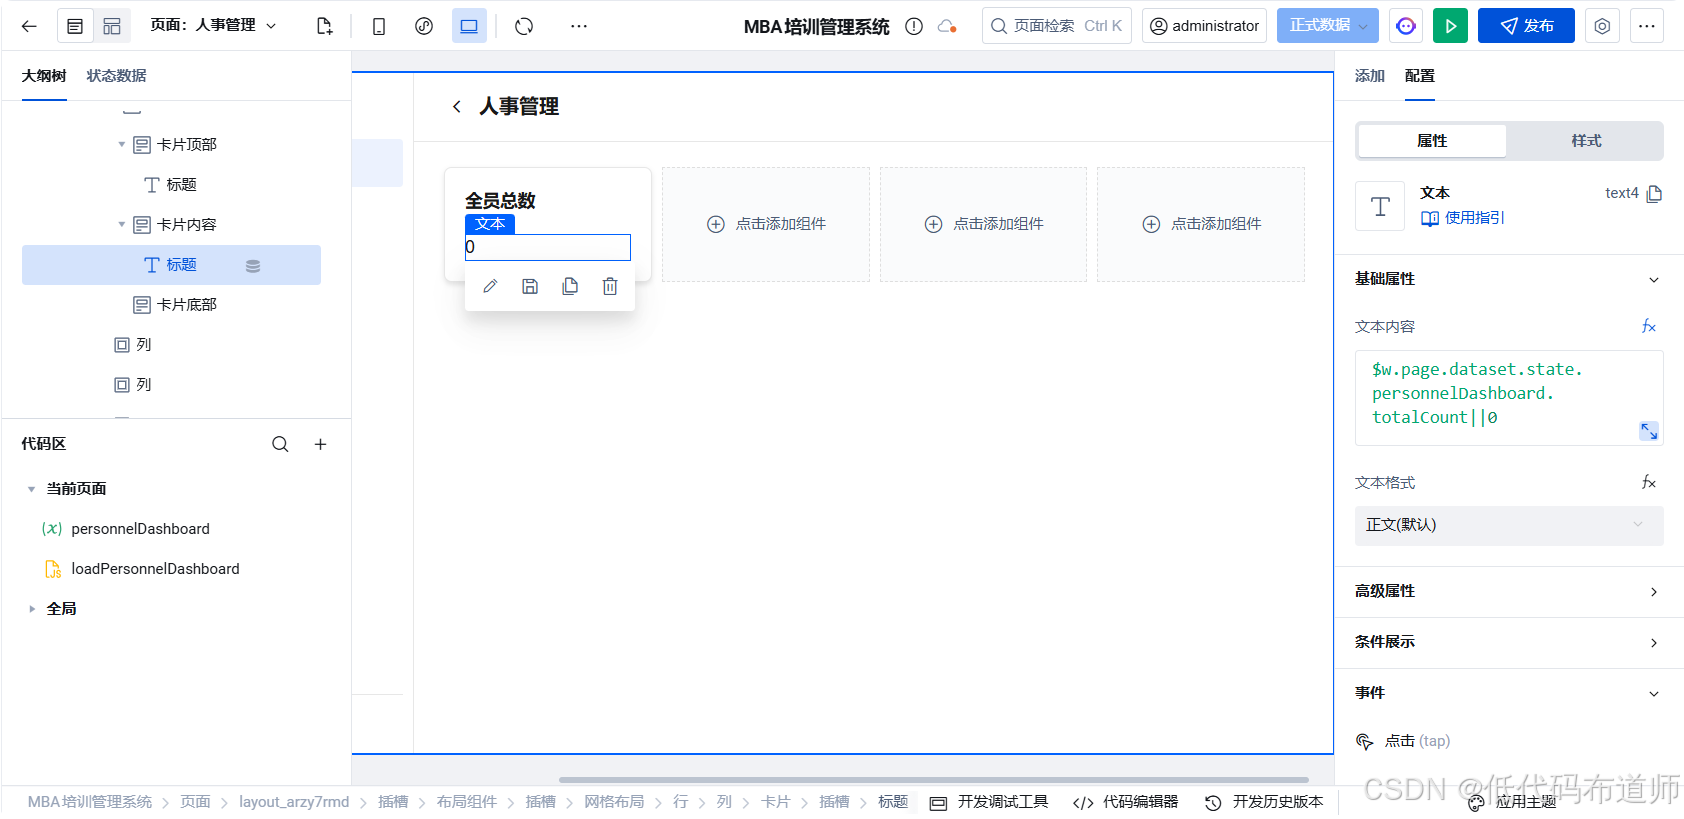Click the copy icon on component toolbar

[570, 287]
